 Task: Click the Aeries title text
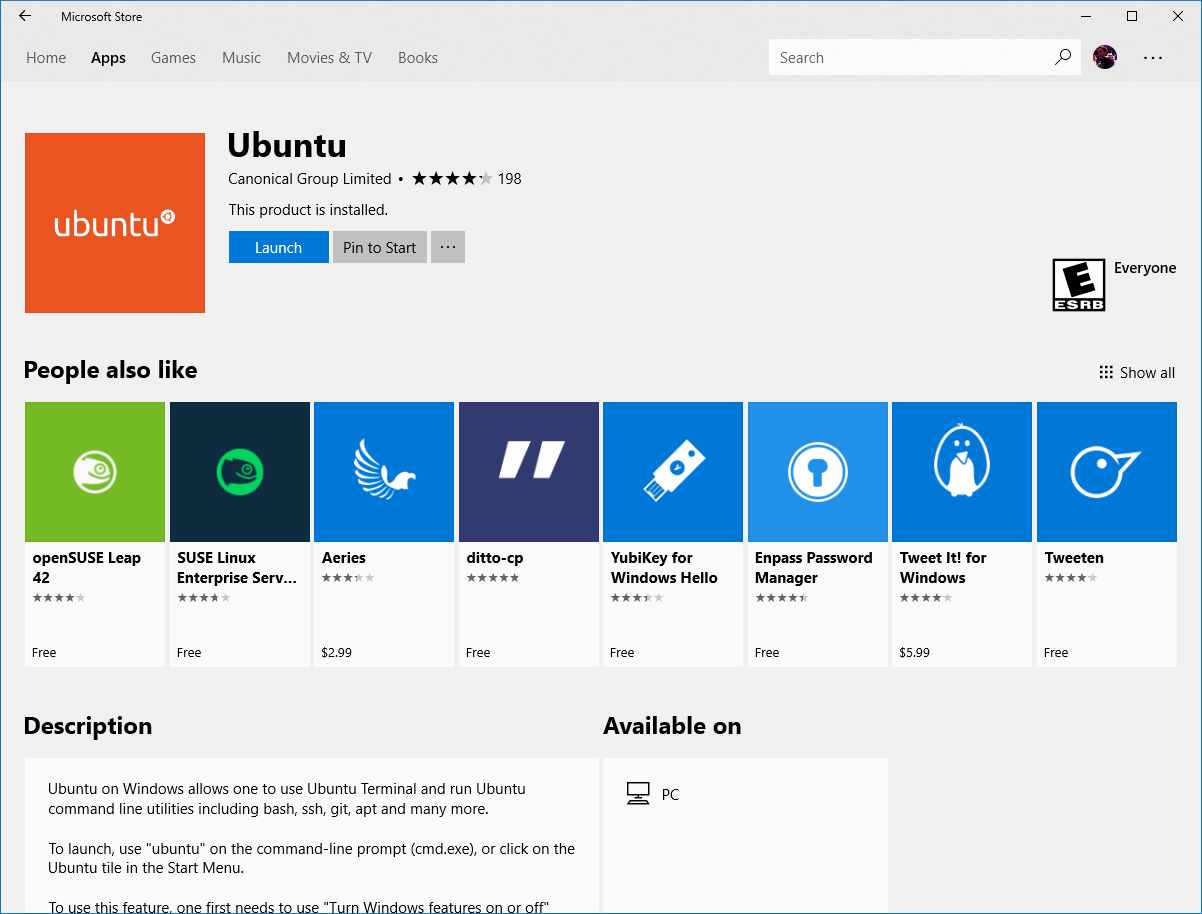click(x=344, y=558)
